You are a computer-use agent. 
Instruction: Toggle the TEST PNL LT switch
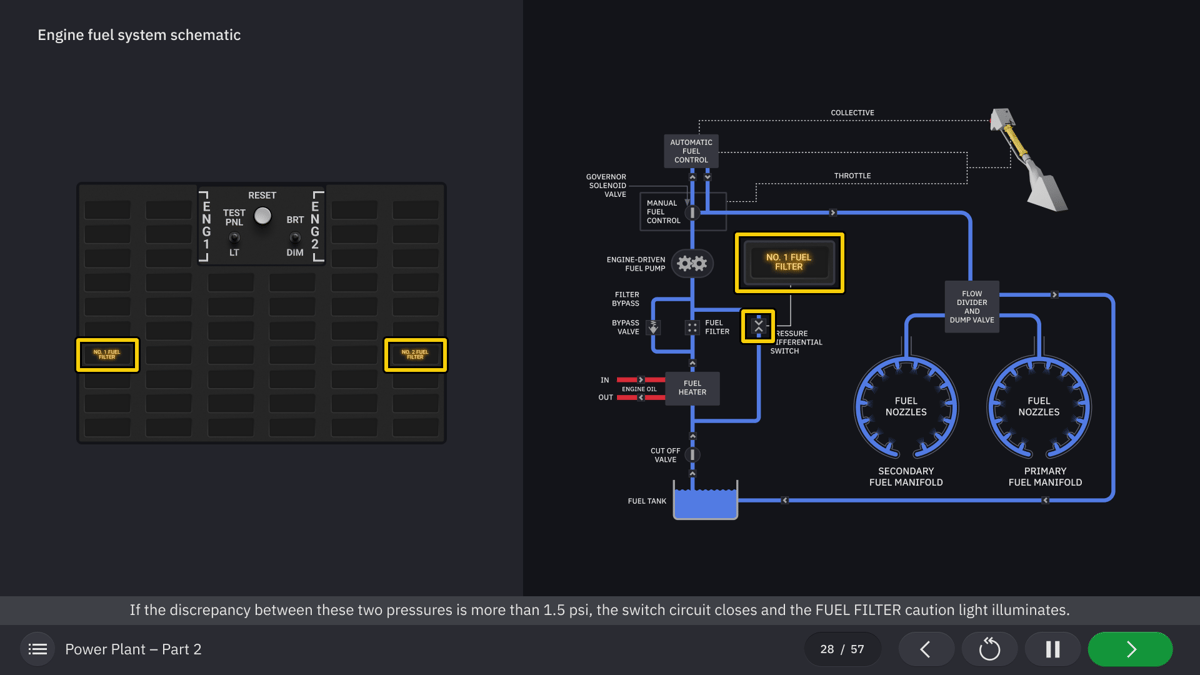click(234, 239)
